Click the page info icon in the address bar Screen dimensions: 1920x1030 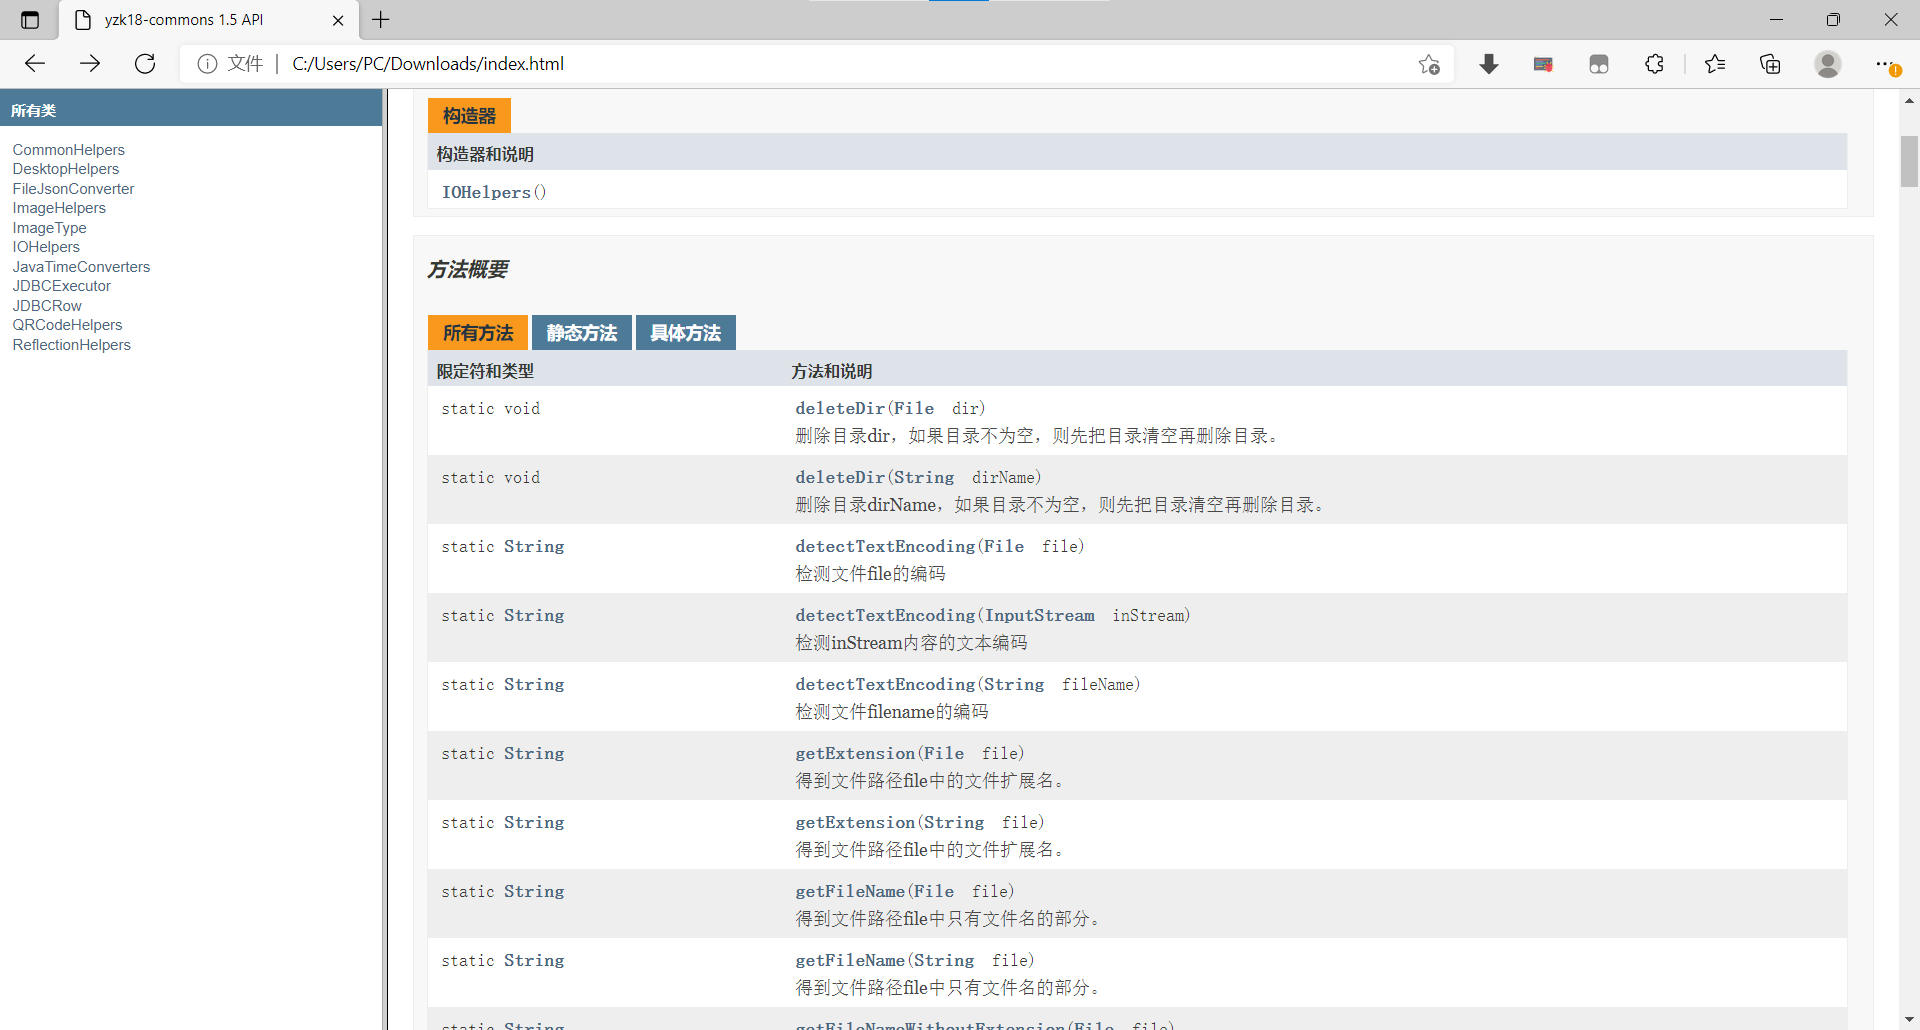tap(208, 63)
